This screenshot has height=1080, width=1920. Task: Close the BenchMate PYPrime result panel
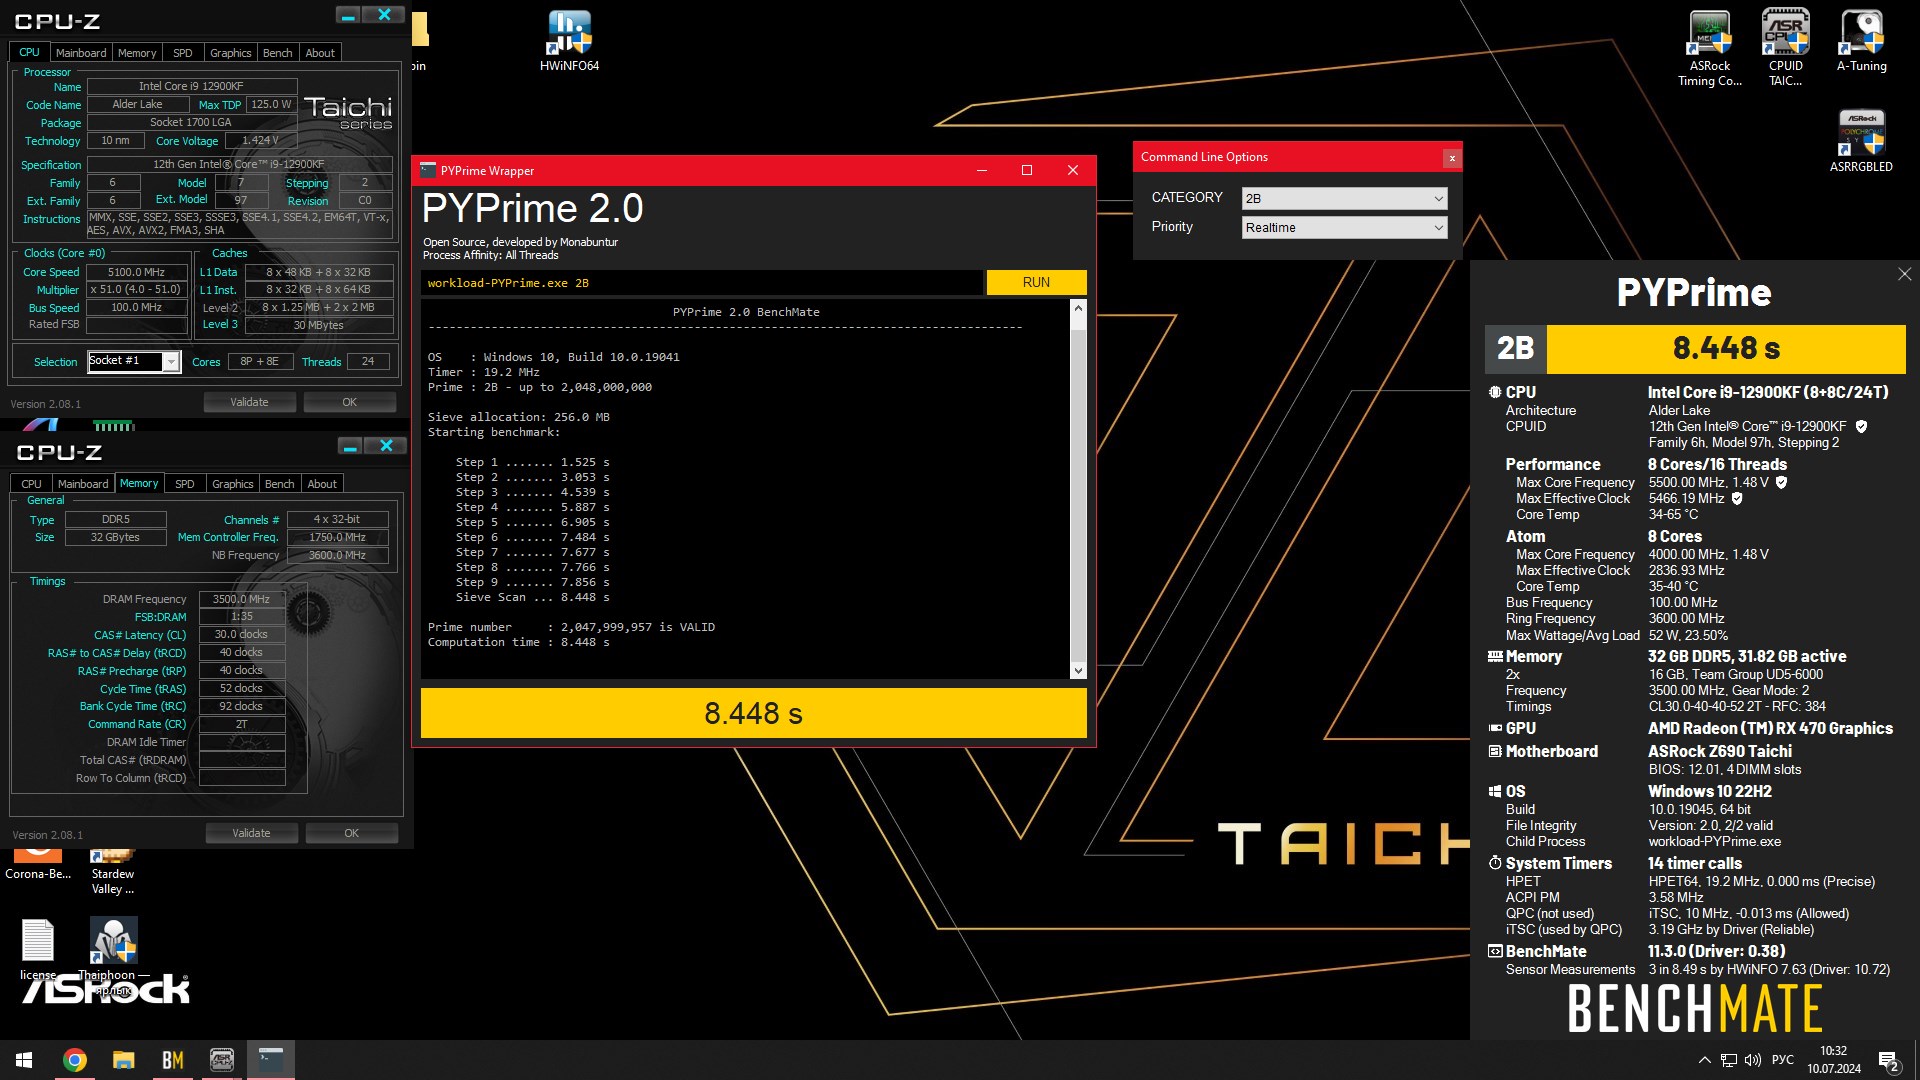click(x=1904, y=274)
